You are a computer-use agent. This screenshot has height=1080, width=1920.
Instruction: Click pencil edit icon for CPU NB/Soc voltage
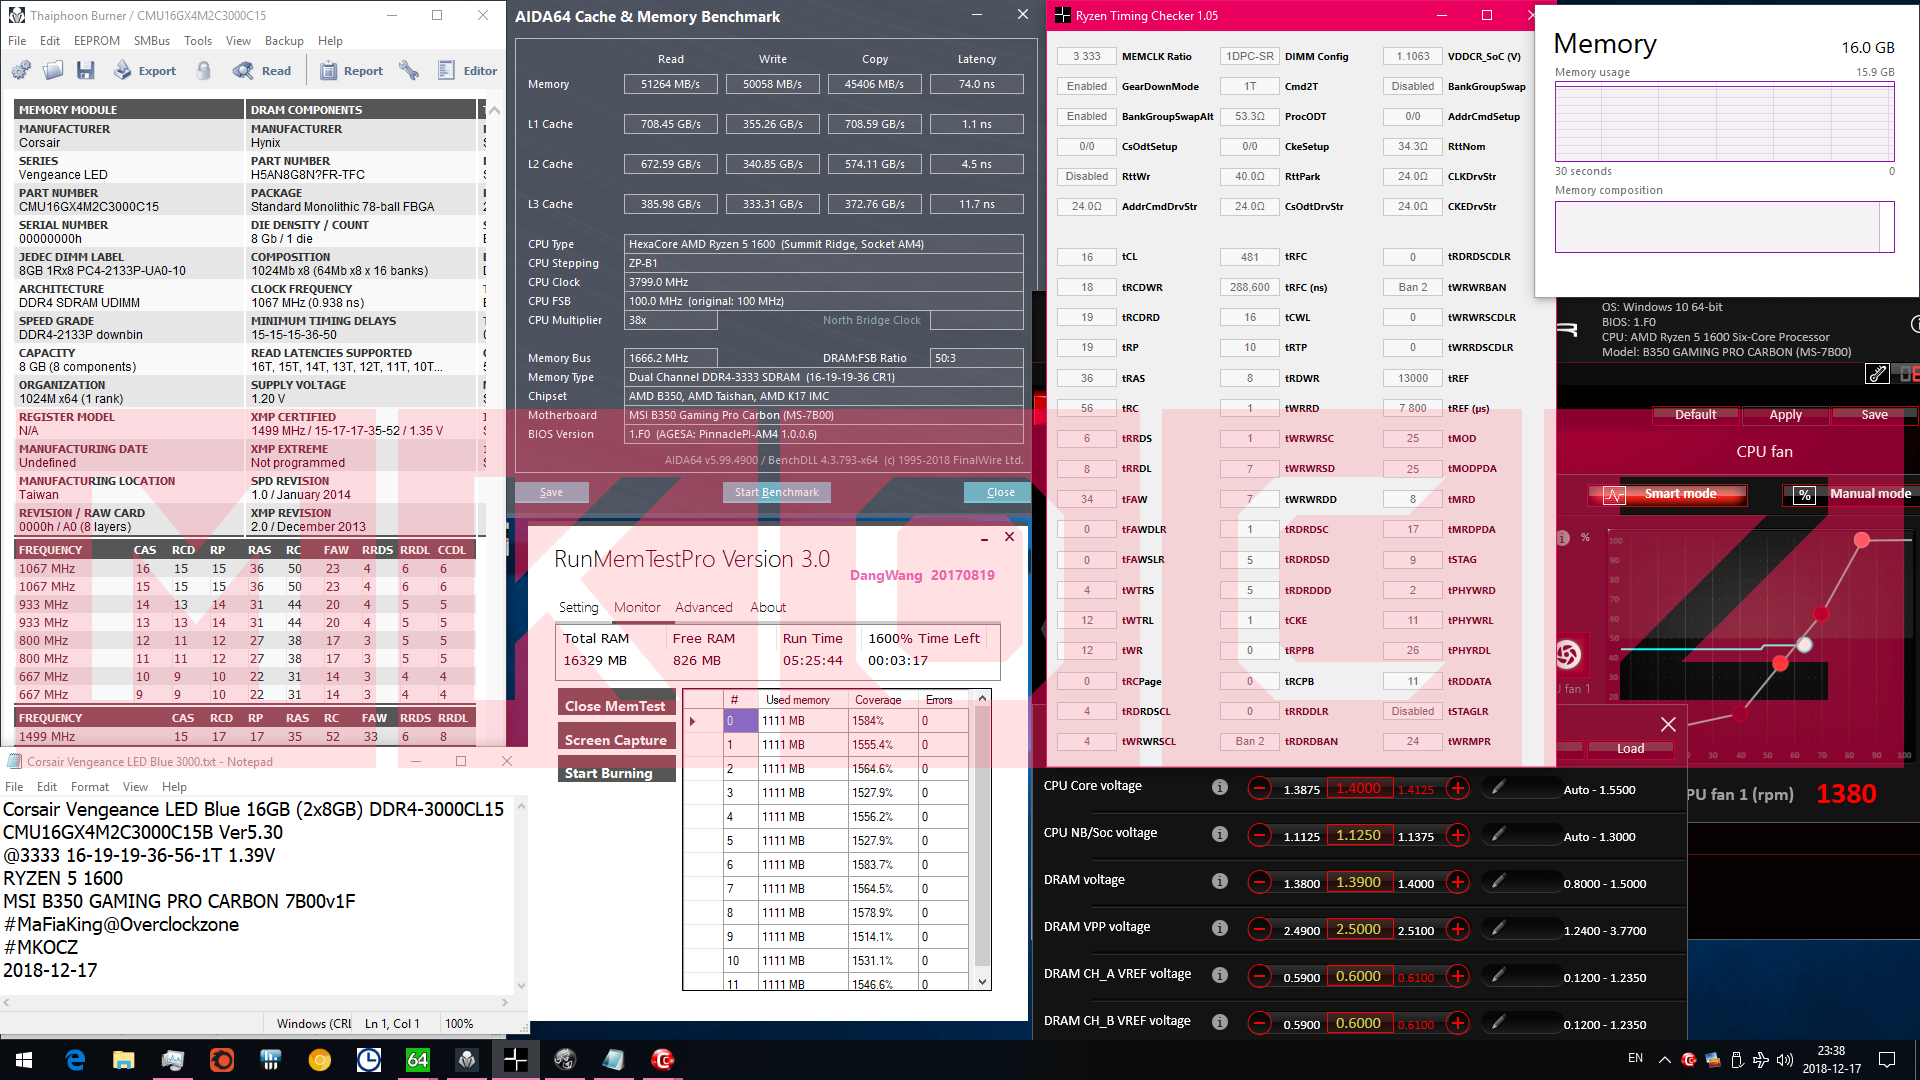1498,835
